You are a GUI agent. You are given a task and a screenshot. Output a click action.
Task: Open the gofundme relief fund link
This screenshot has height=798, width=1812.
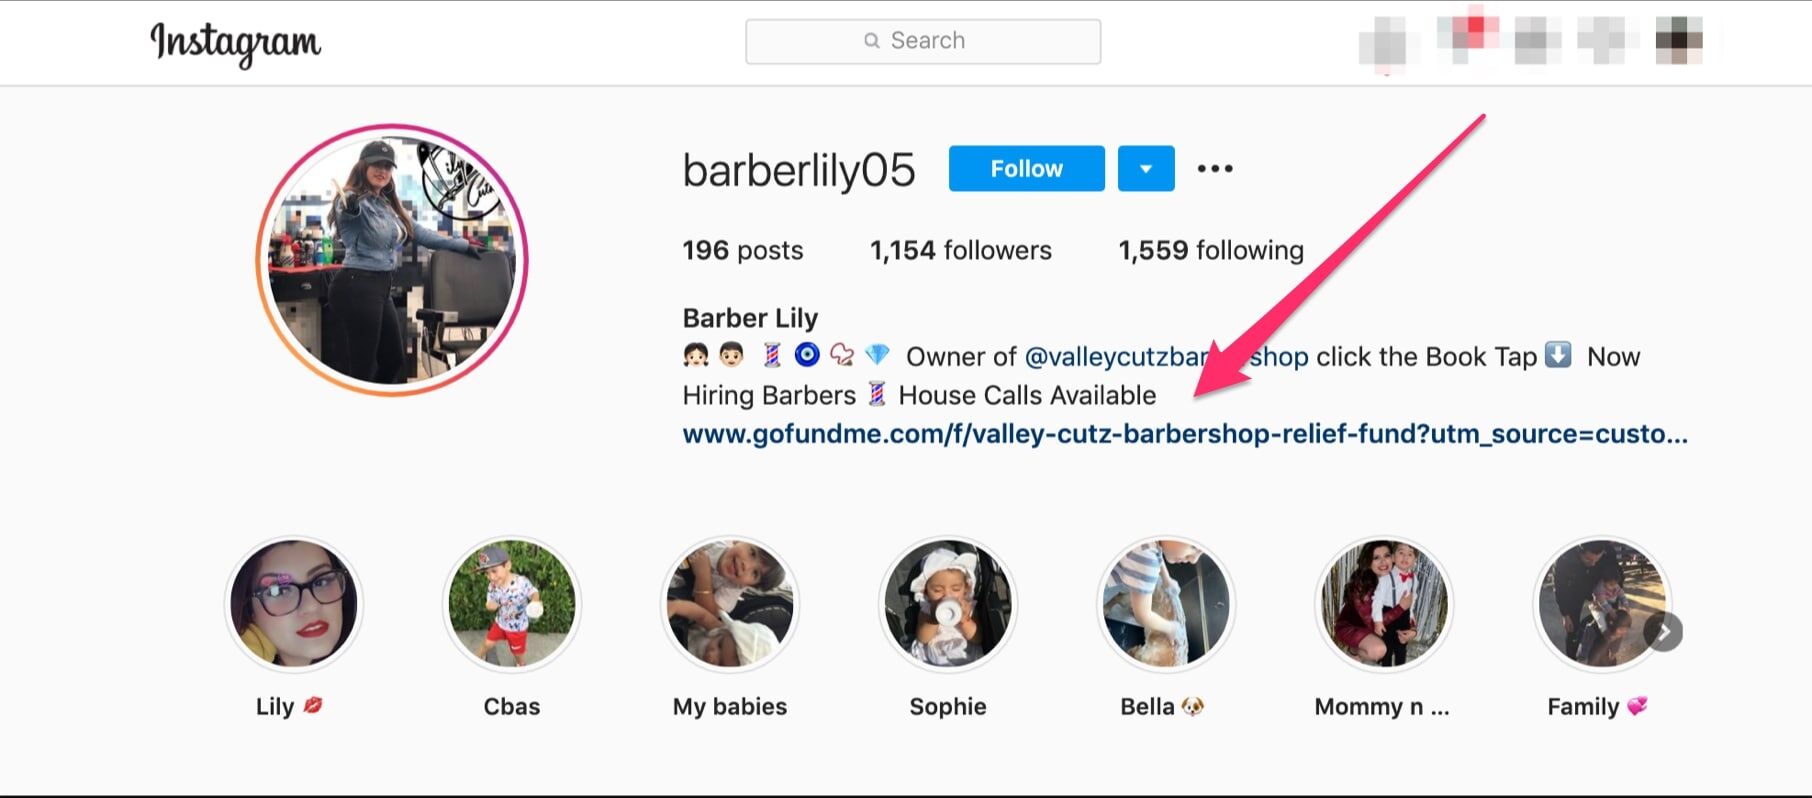(x=1185, y=434)
